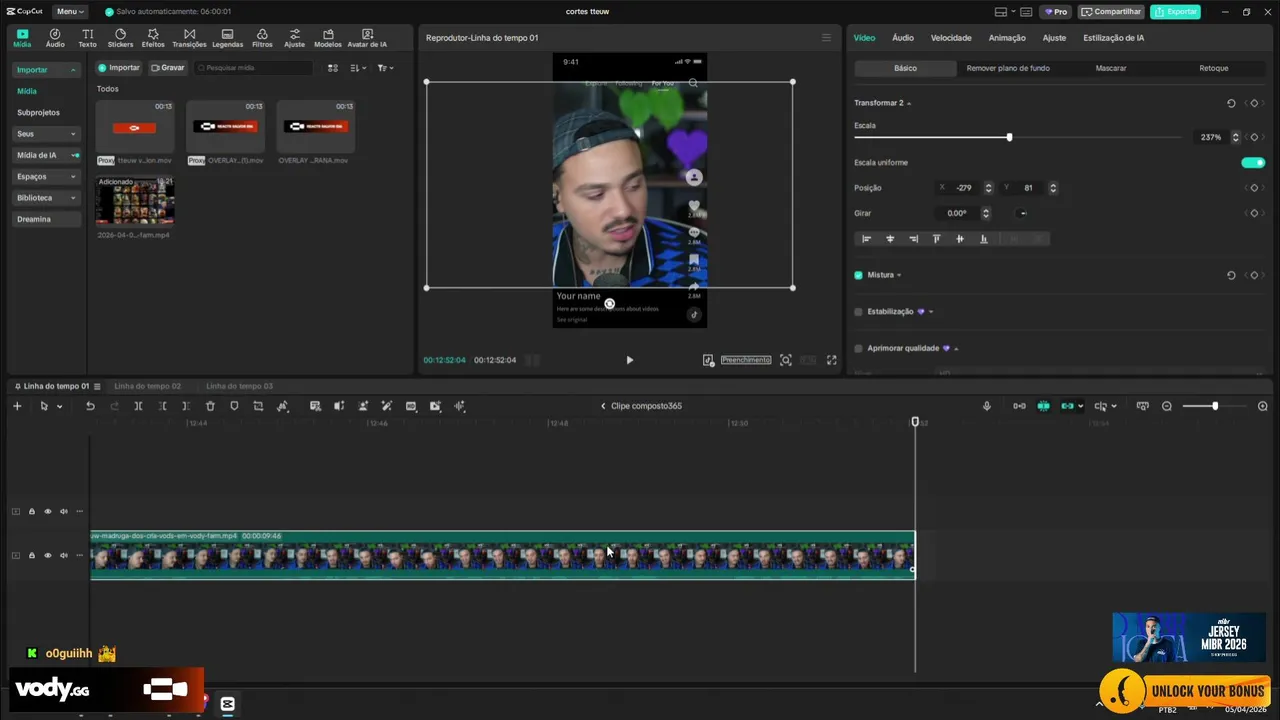
Task: Delete selected clip with trash icon
Action: [210, 406]
